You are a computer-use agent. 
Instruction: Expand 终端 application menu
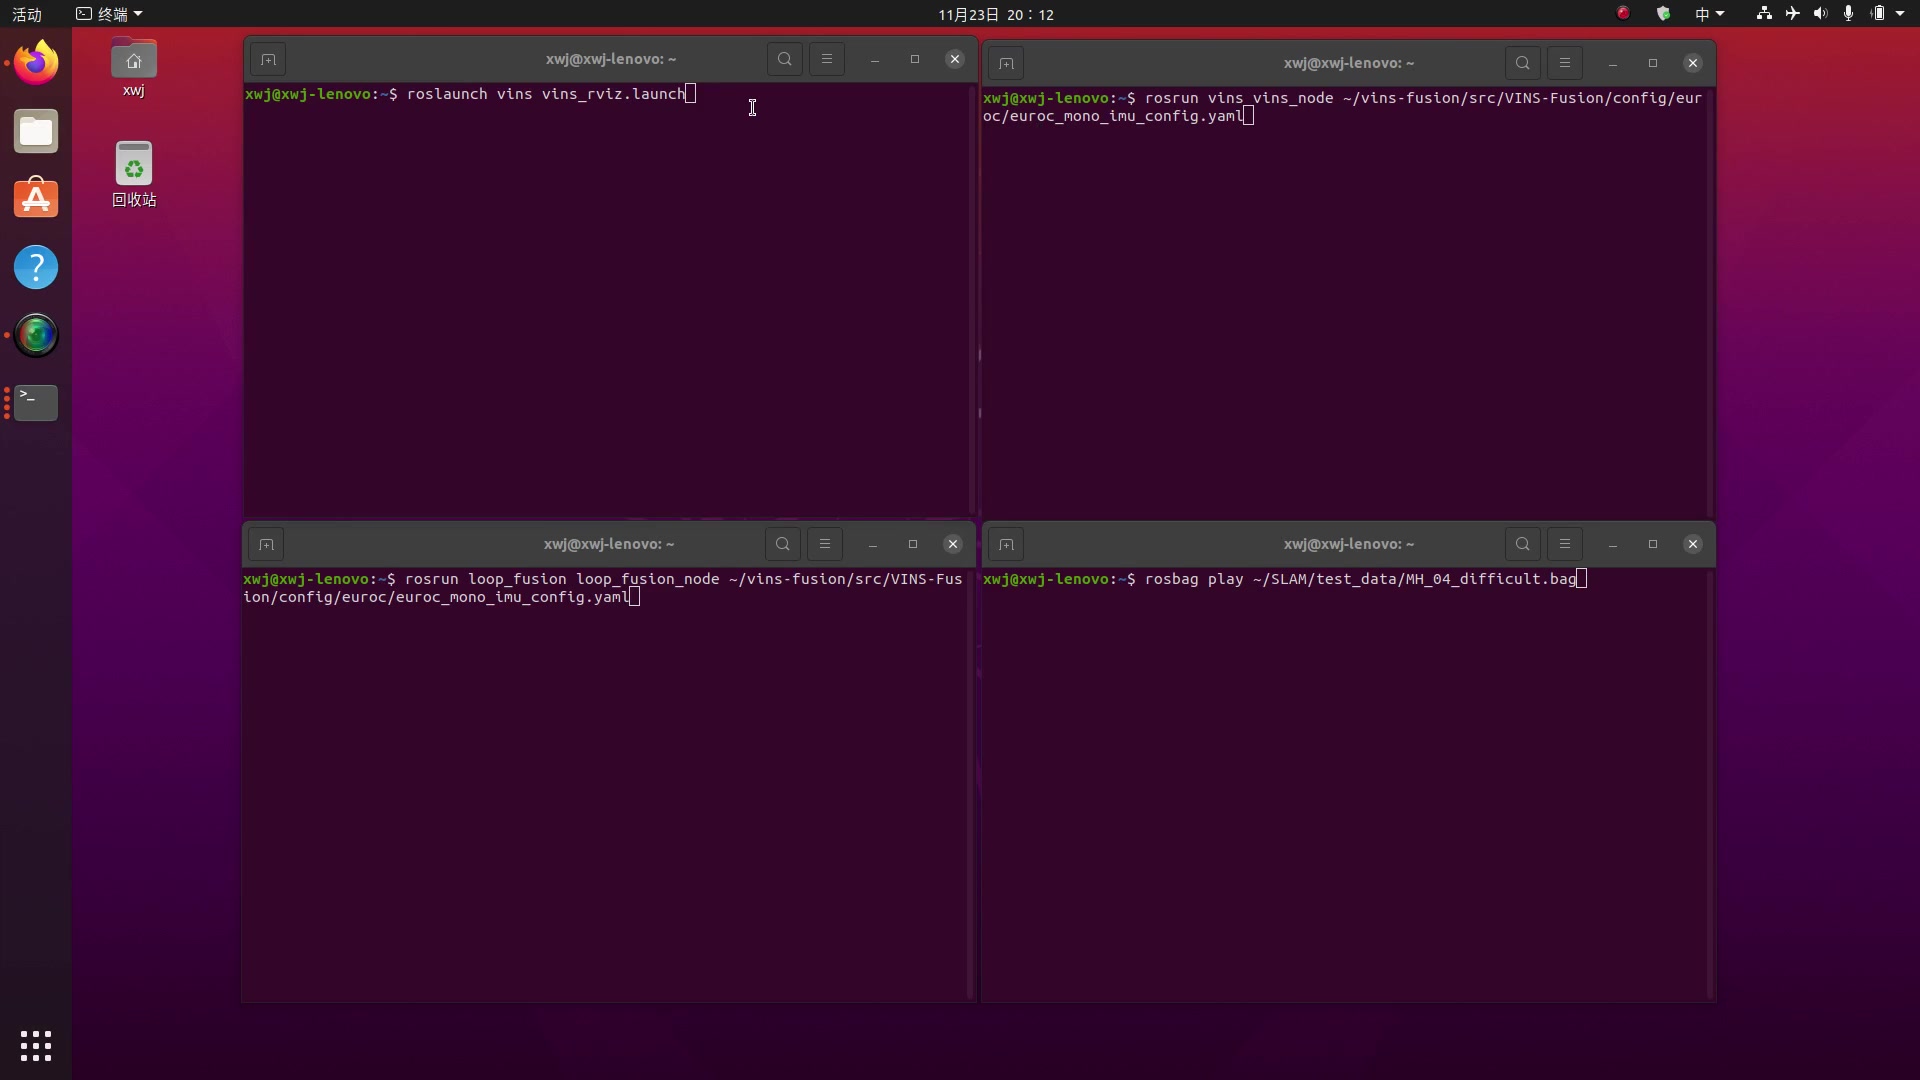click(x=110, y=14)
